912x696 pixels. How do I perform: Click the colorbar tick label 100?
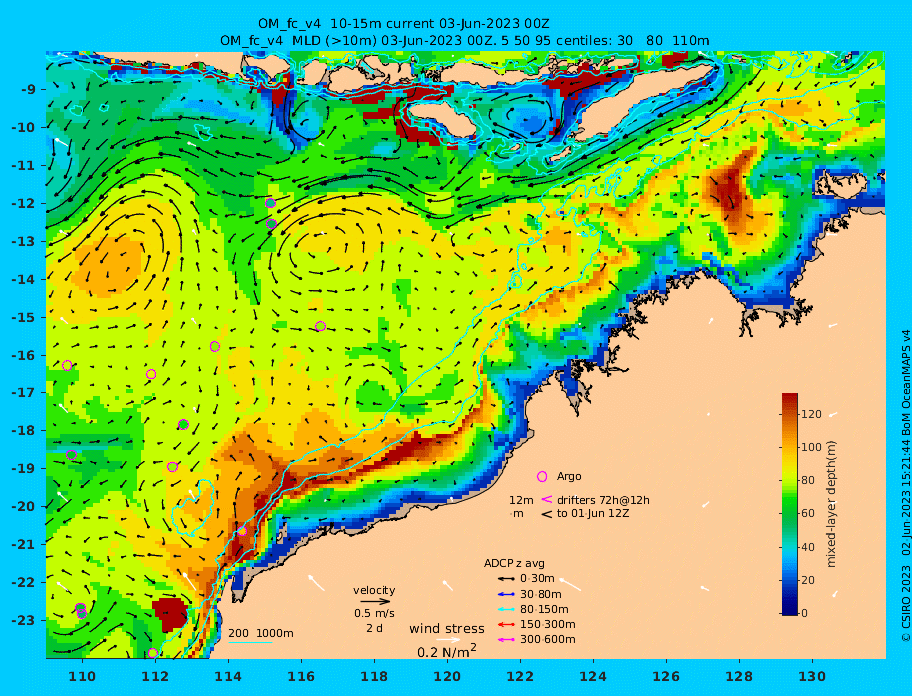pyautogui.click(x=811, y=447)
